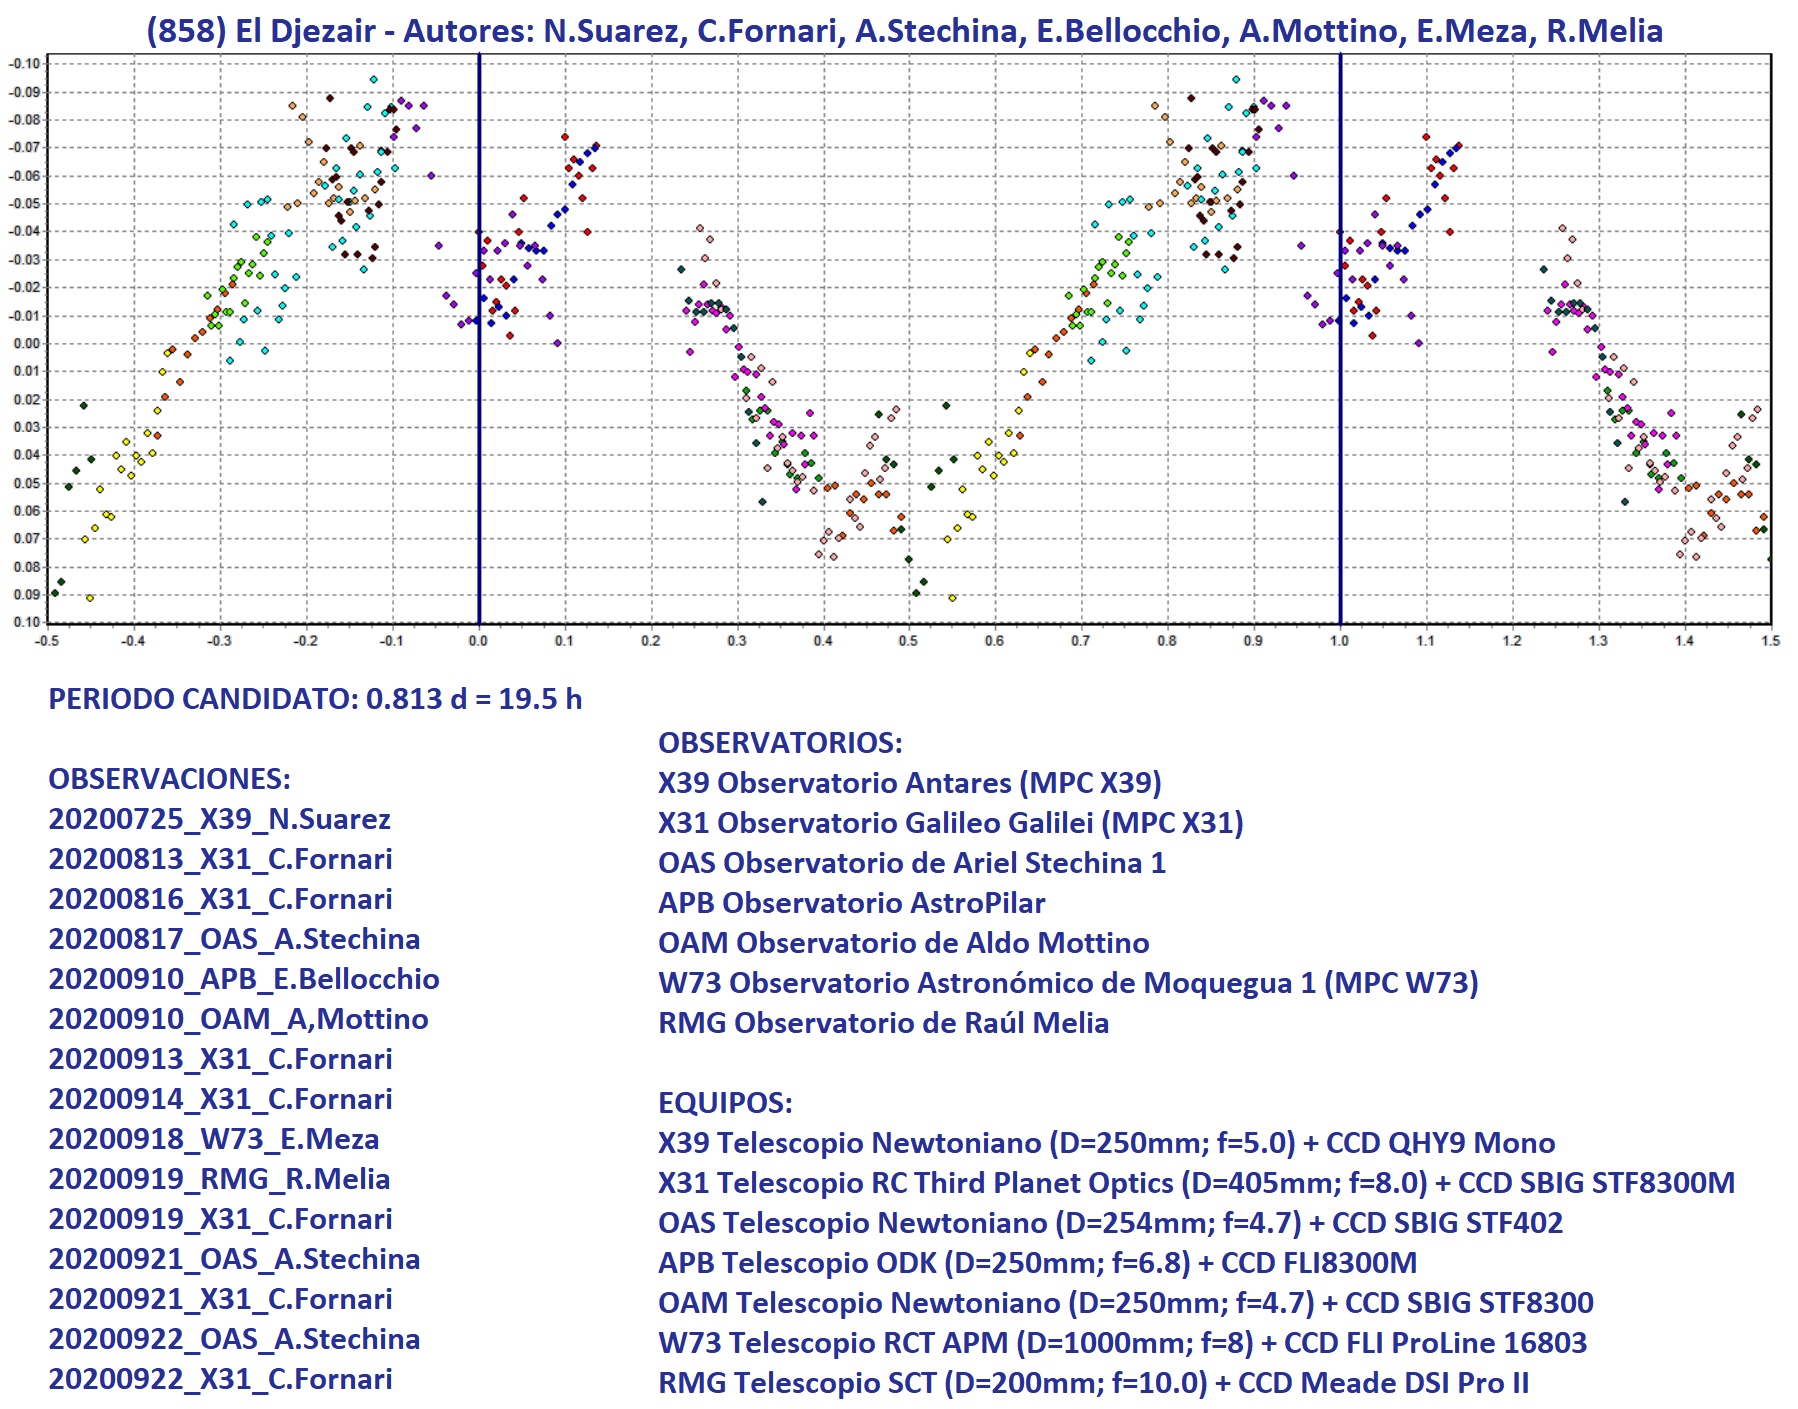Screen dimensions: 1798x1409
Task: Click the OBSERVACIONES heading
Action: 169,779
